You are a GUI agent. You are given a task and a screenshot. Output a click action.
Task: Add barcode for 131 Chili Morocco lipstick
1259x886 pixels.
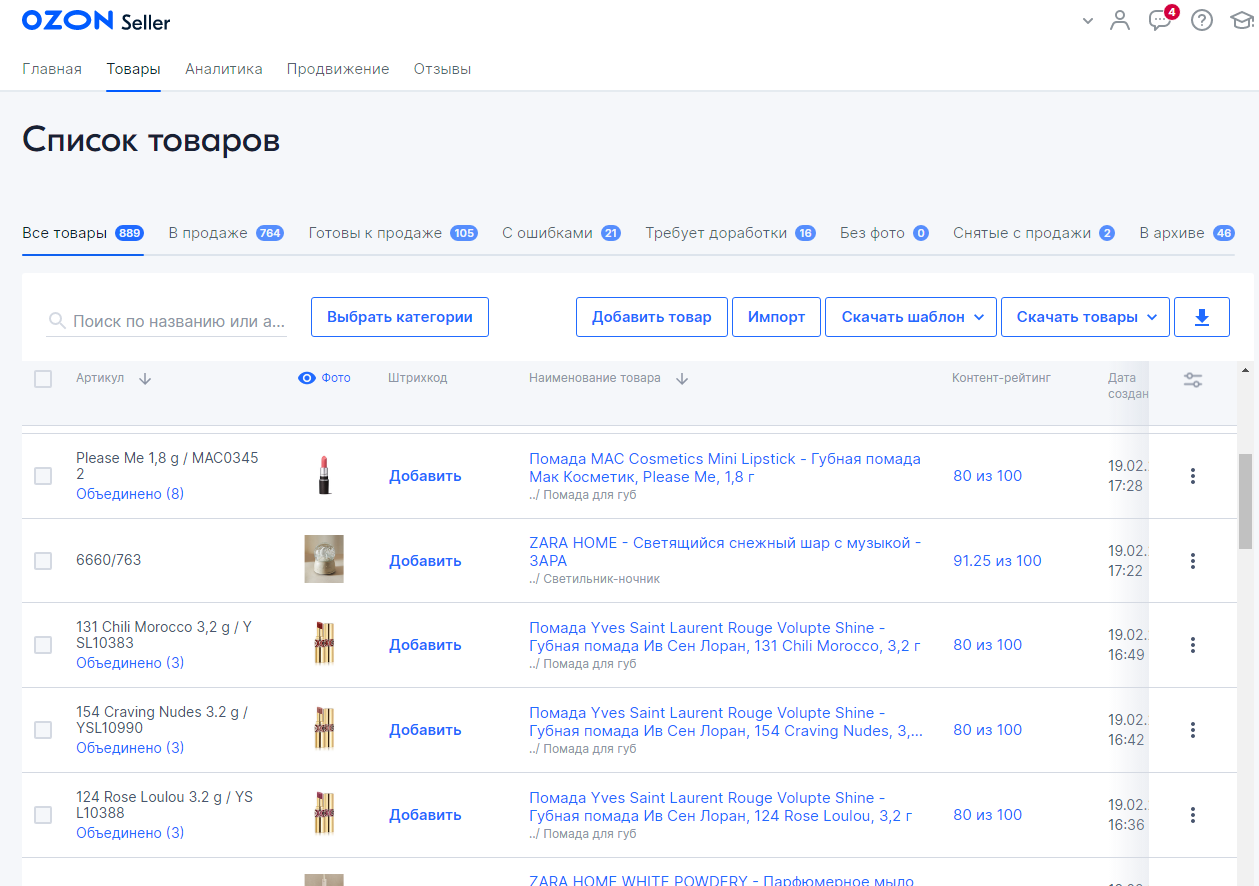(x=425, y=645)
